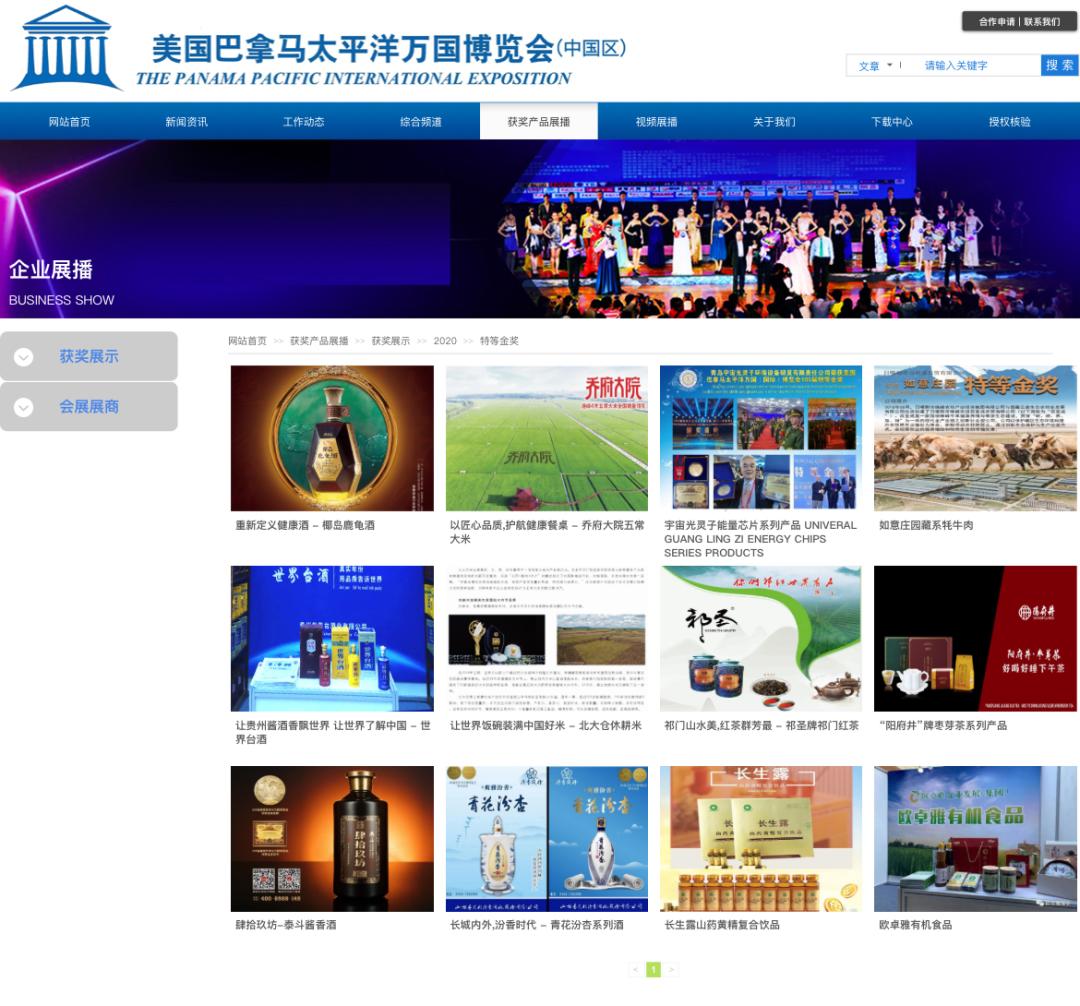Click the next page arrow
The image size is (1080, 1006).
[x=671, y=970]
